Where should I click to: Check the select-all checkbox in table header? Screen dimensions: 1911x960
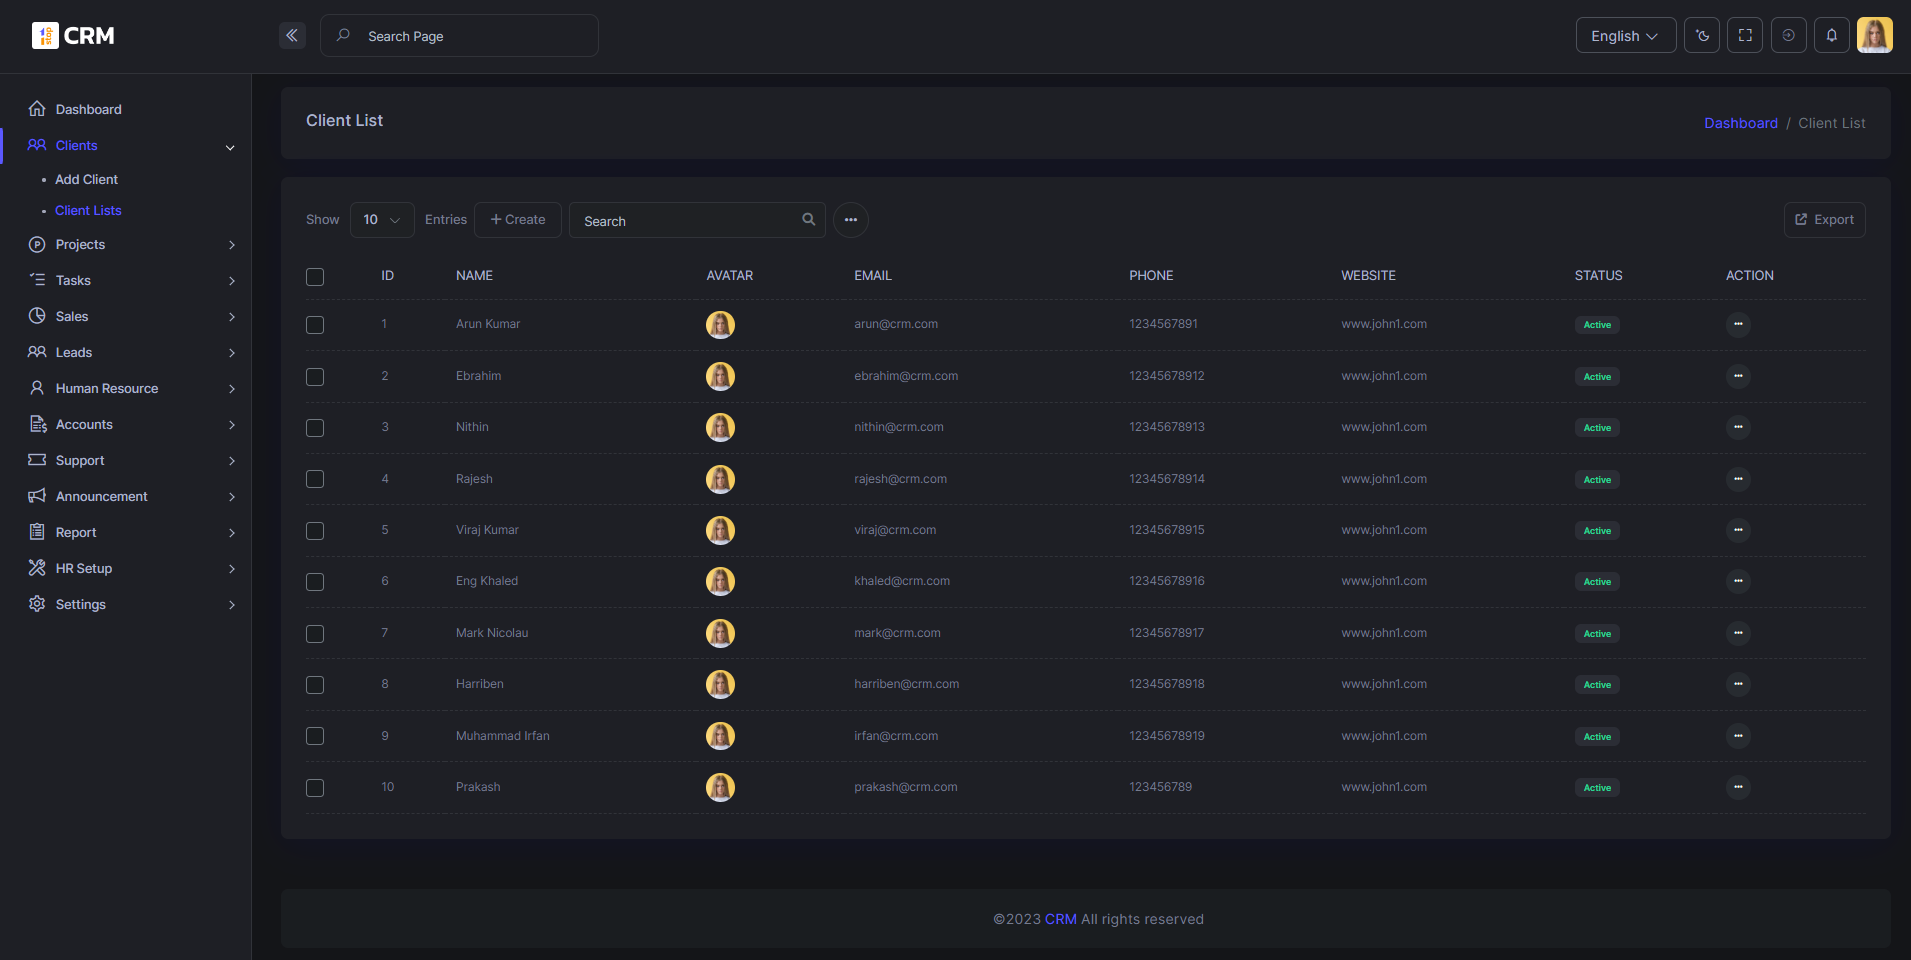point(315,277)
